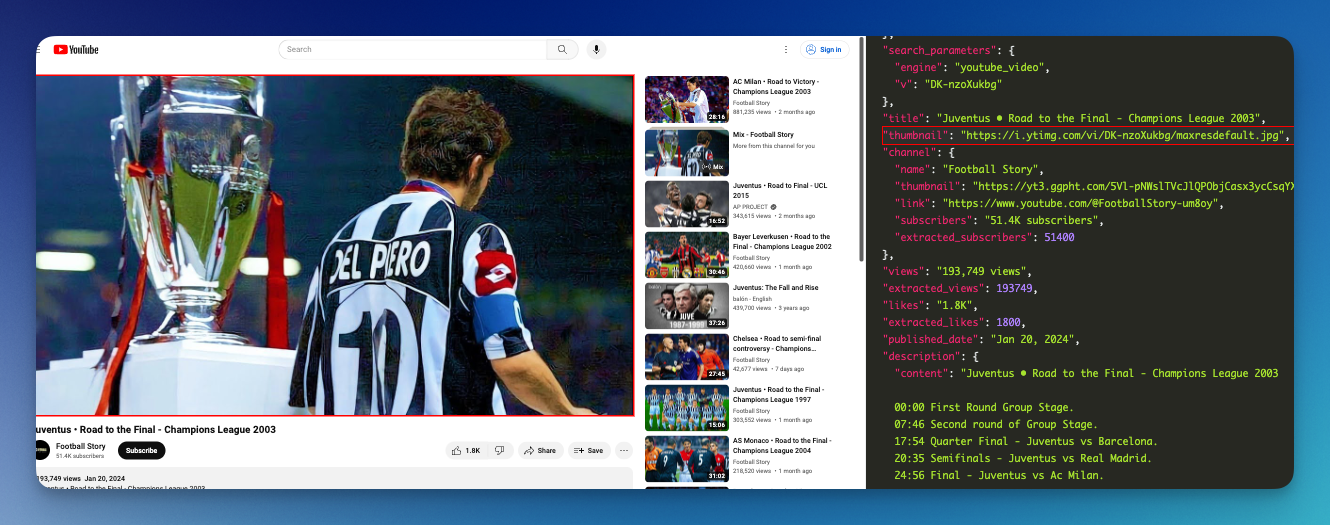Click the Sign in button

click(x=824, y=49)
